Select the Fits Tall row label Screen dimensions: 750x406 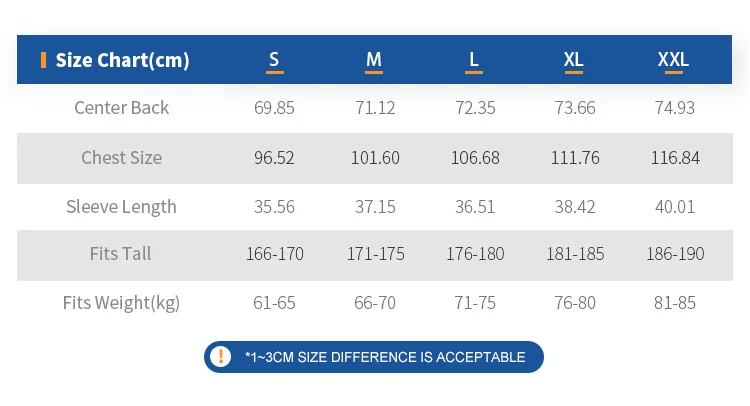point(122,254)
